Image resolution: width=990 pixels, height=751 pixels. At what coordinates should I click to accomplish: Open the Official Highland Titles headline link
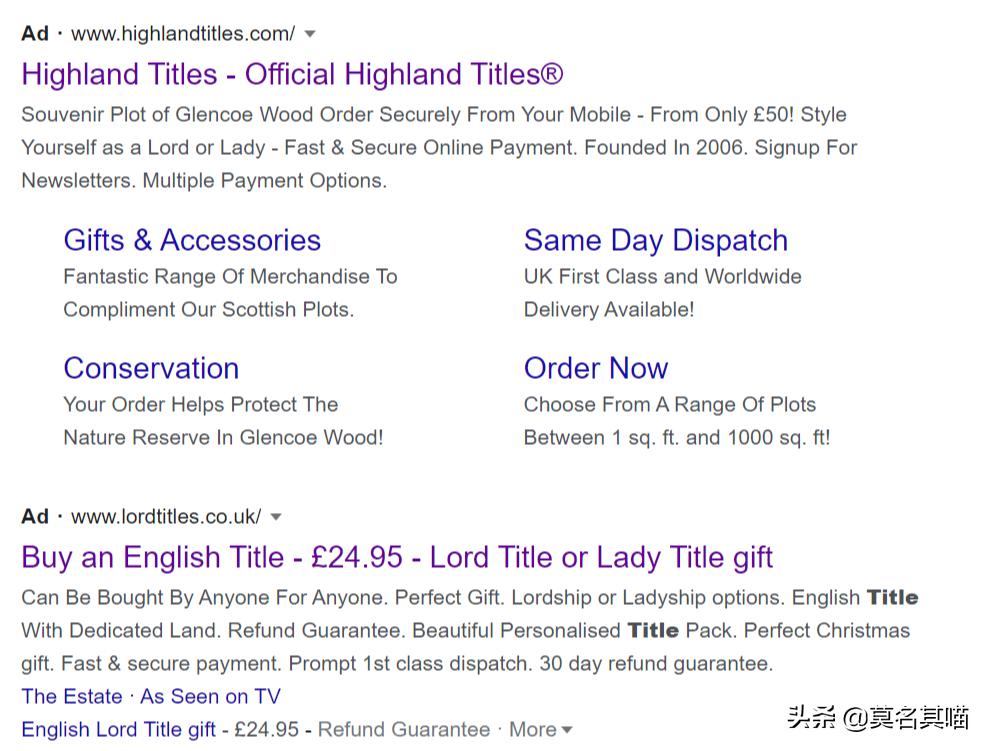click(292, 74)
